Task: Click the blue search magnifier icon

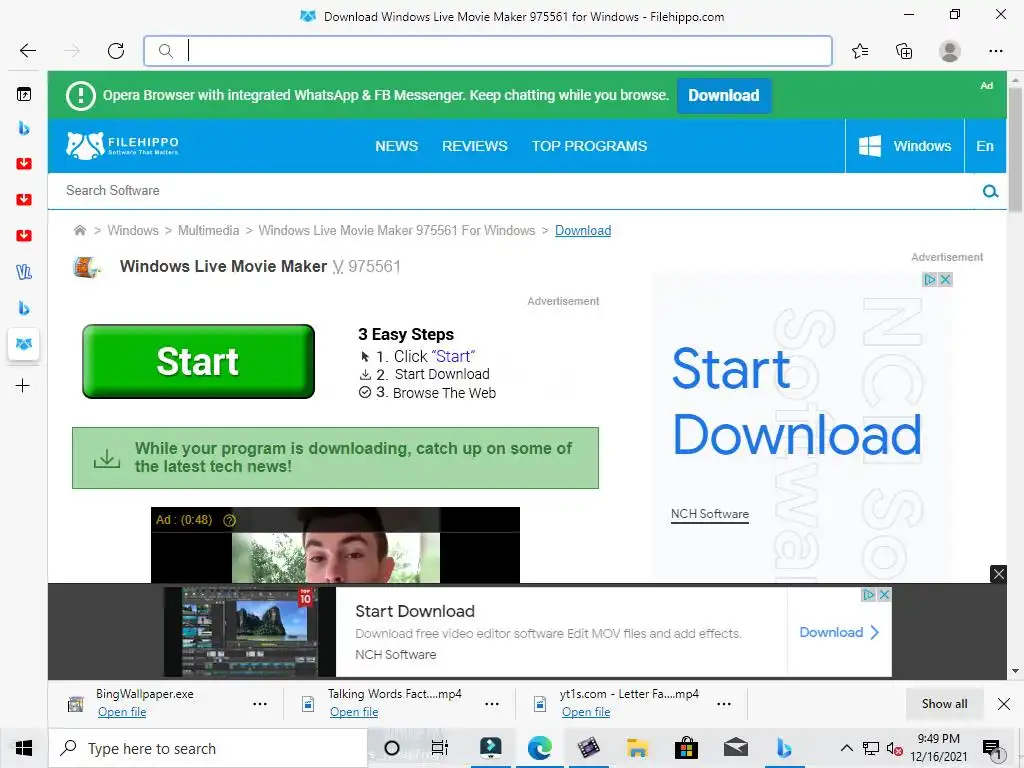Action: [x=990, y=191]
